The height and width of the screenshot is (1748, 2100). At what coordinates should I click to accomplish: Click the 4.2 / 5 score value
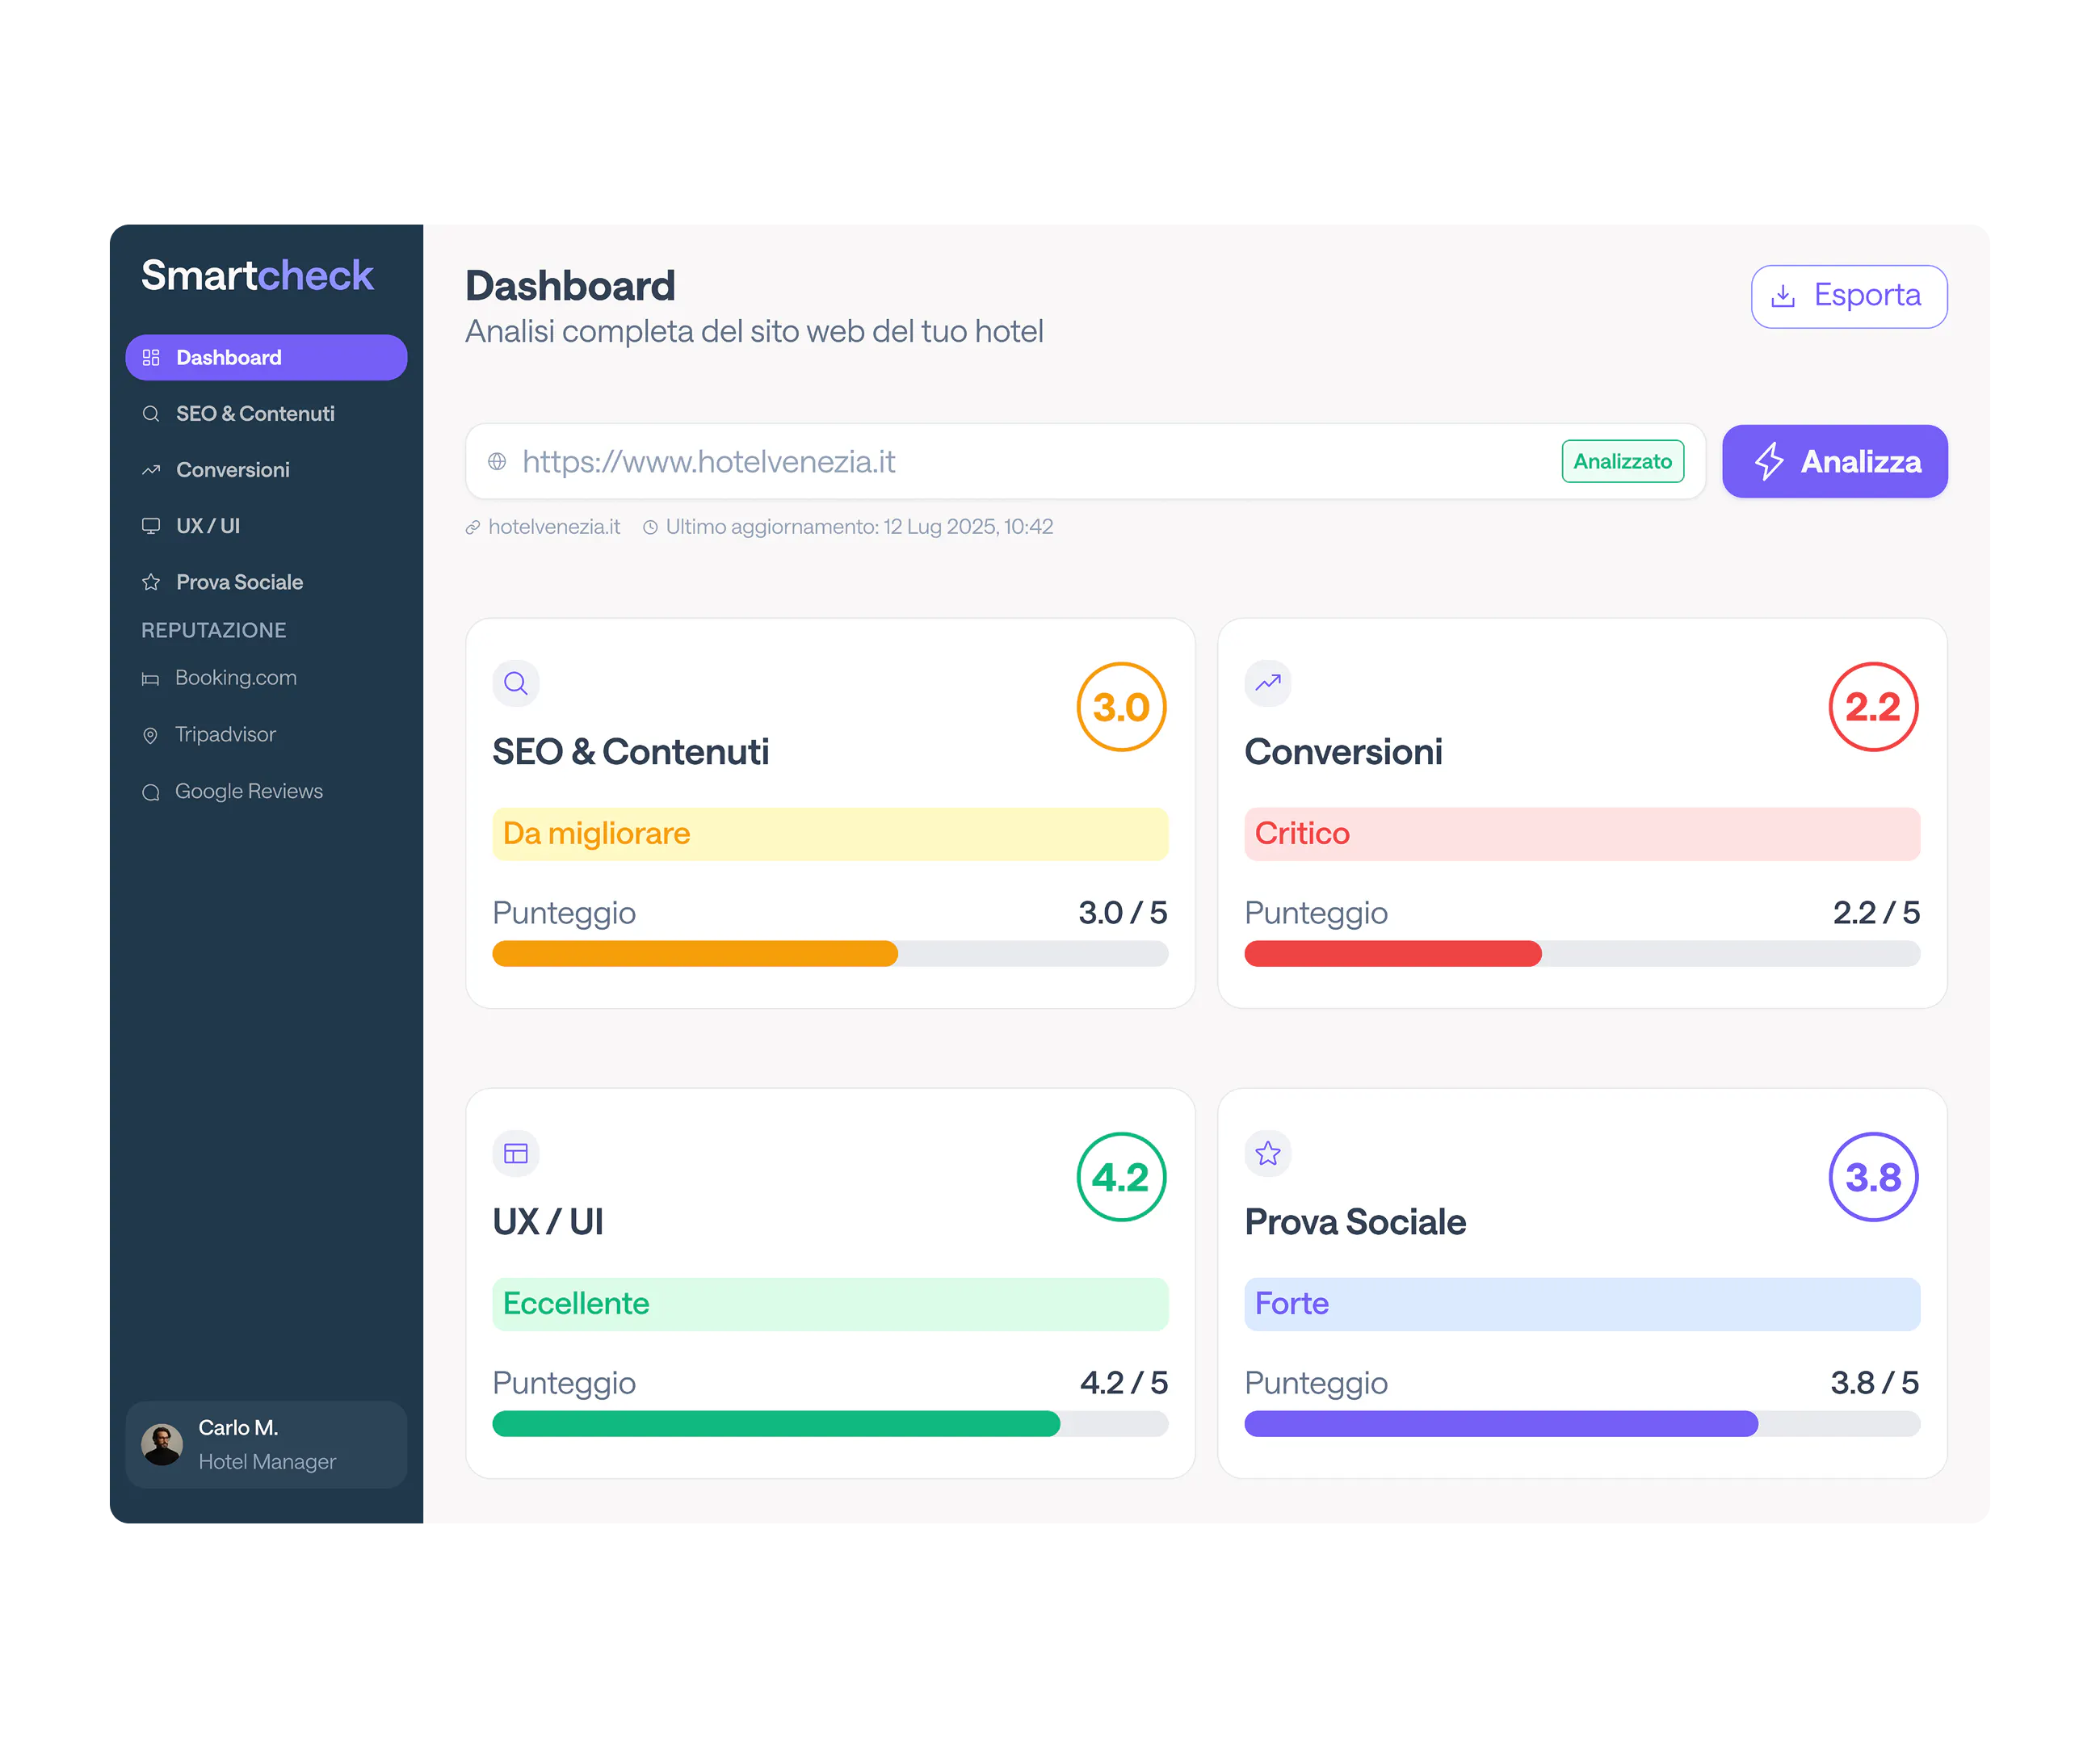tap(1124, 1383)
